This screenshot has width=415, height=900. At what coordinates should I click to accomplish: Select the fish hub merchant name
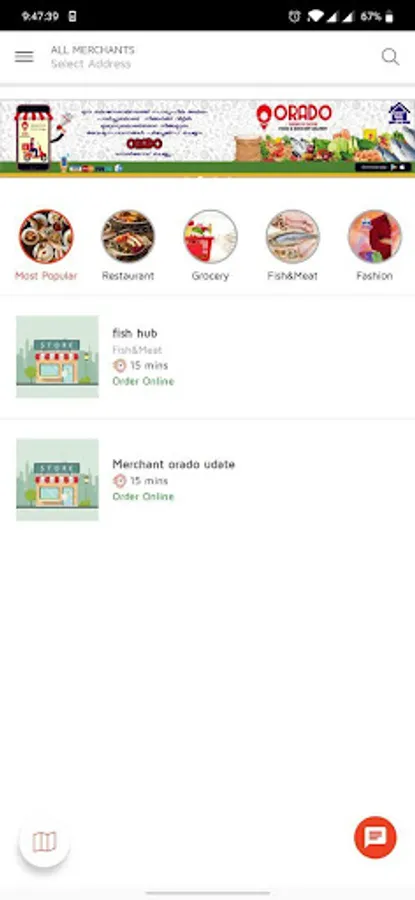[x=135, y=333]
